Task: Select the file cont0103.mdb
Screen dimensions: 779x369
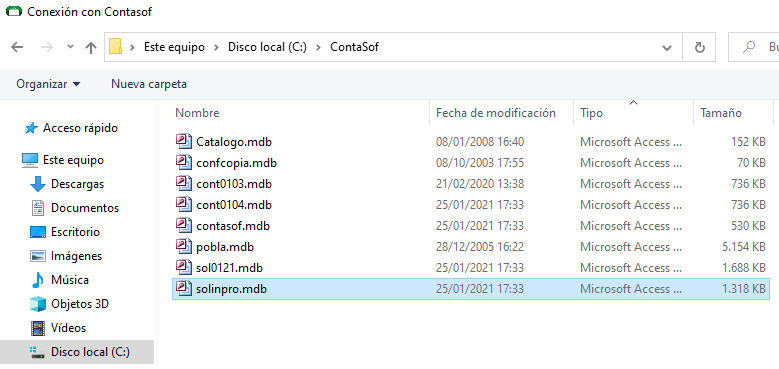Action: [x=234, y=184]
